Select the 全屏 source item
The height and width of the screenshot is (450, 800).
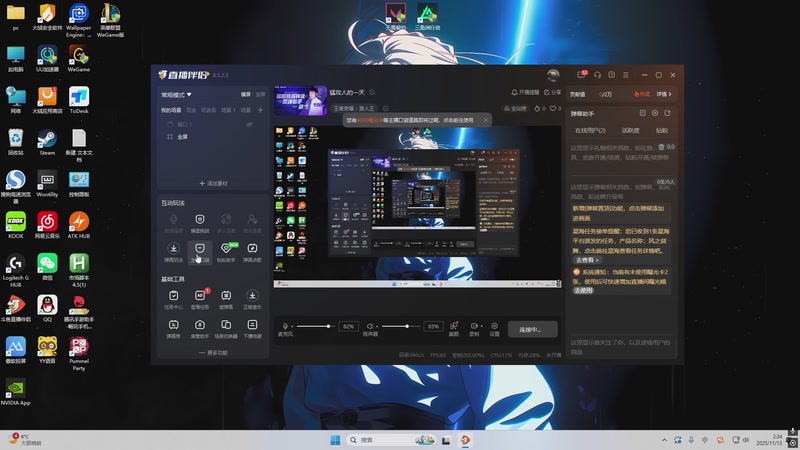(x=213, y=137)
